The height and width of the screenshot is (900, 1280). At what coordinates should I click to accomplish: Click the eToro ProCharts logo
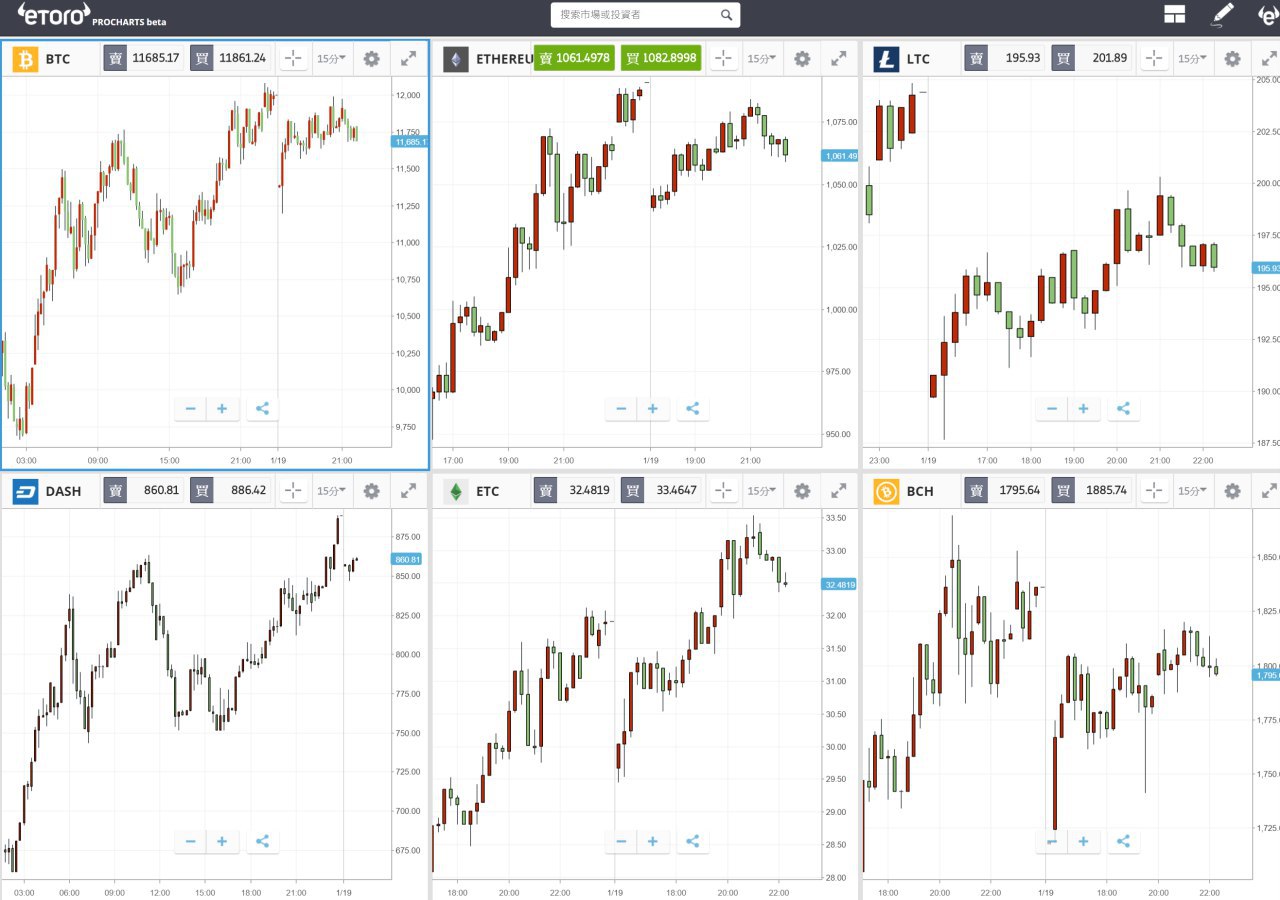(x=90, y=14)
